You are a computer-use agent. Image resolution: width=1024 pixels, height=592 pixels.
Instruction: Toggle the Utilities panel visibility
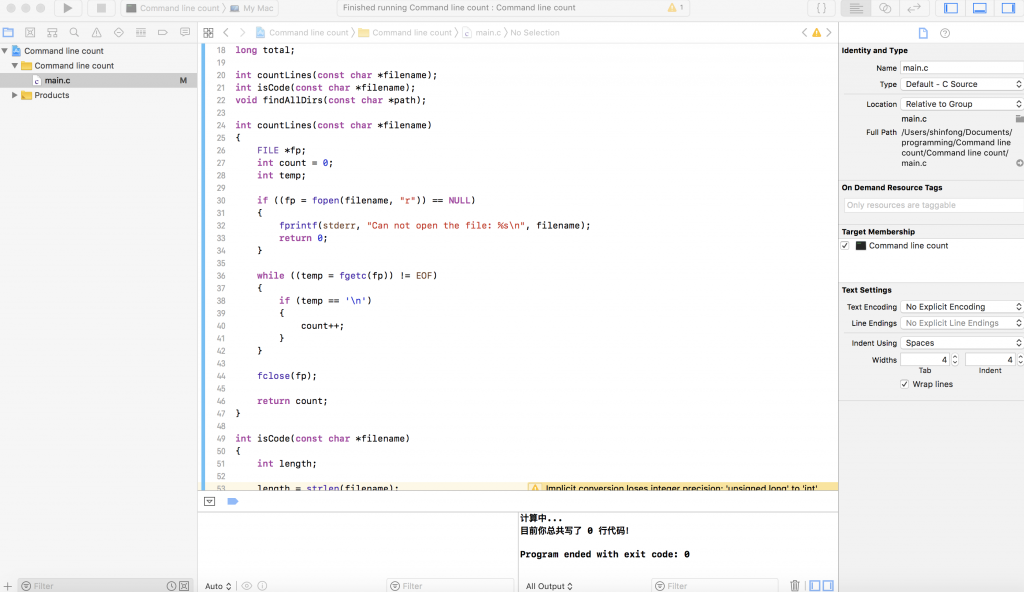pos(1008,8)
